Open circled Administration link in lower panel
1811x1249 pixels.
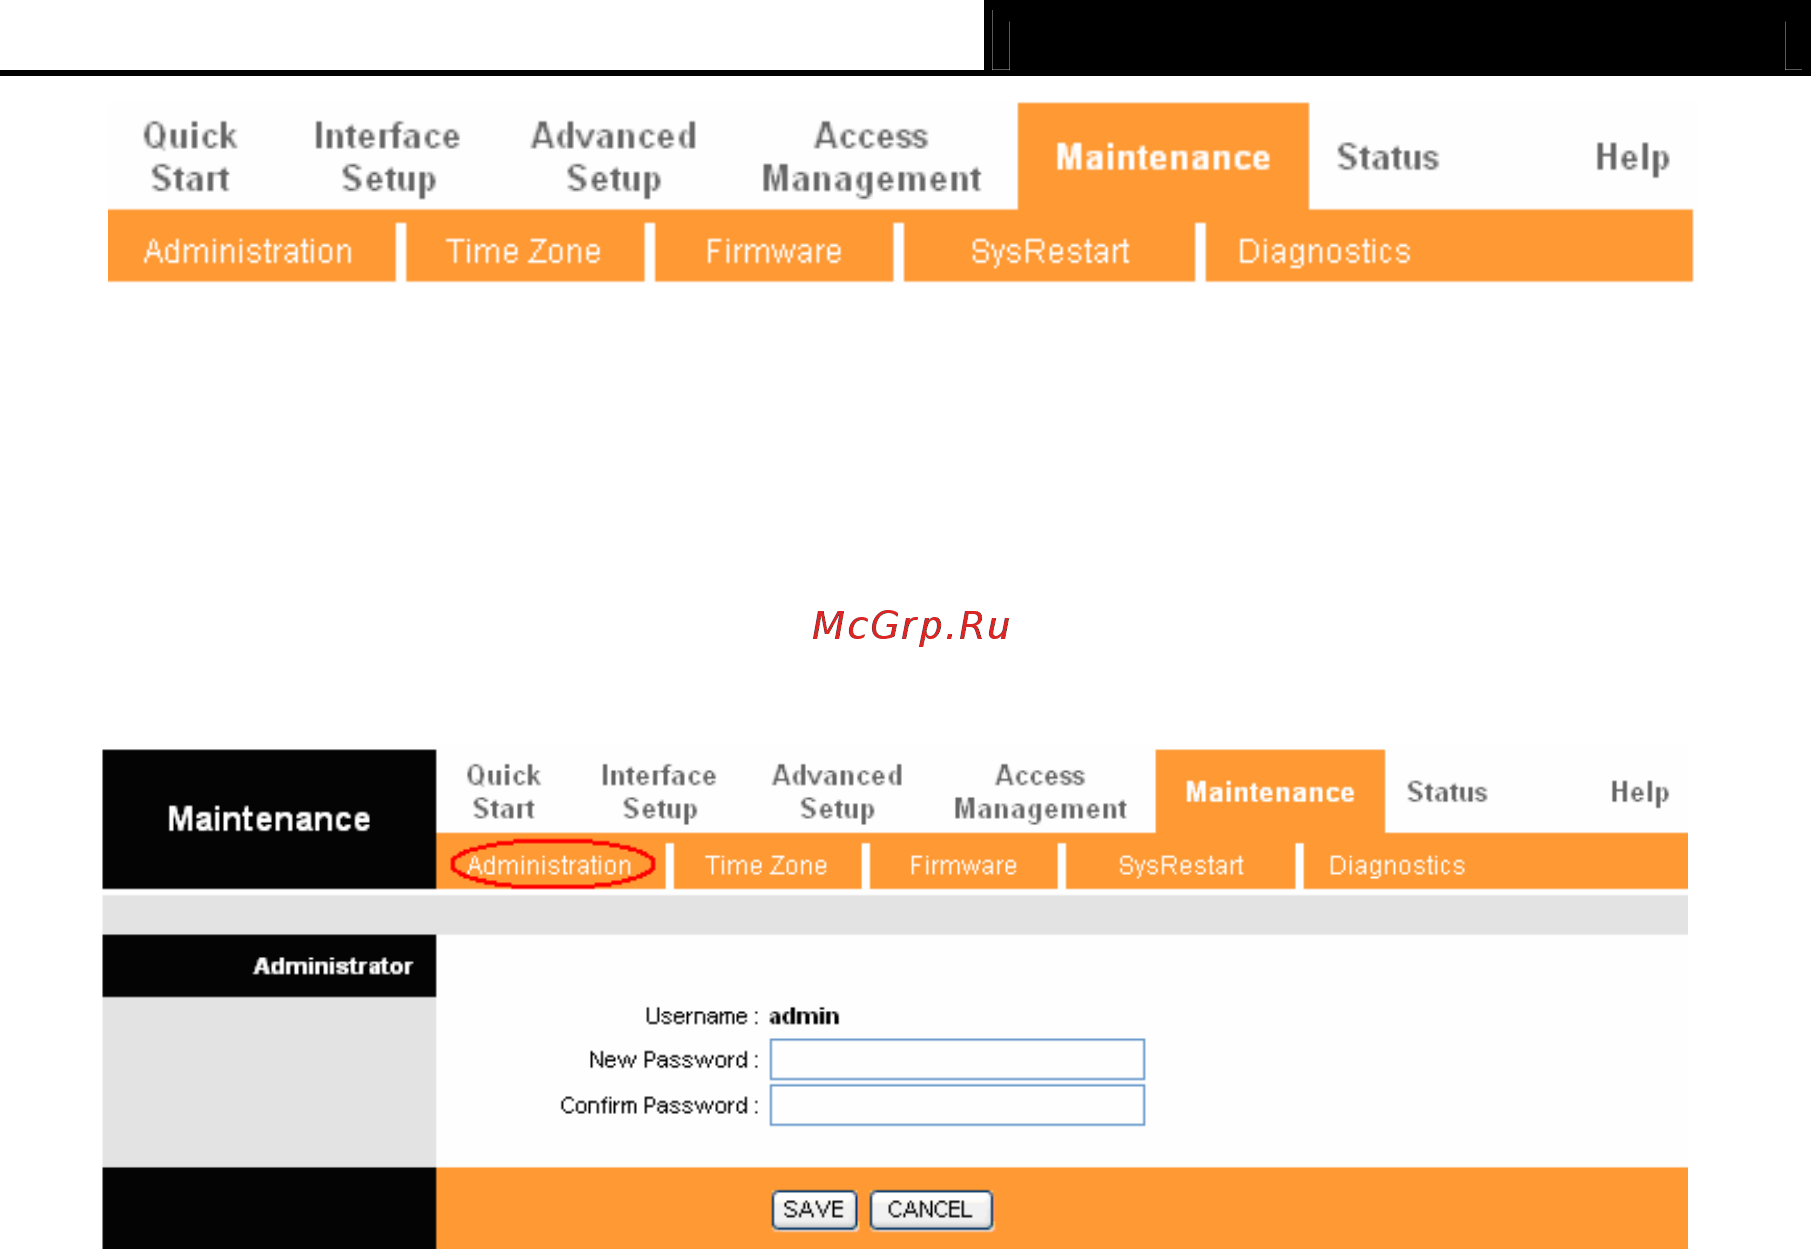[x=550, y=865]
